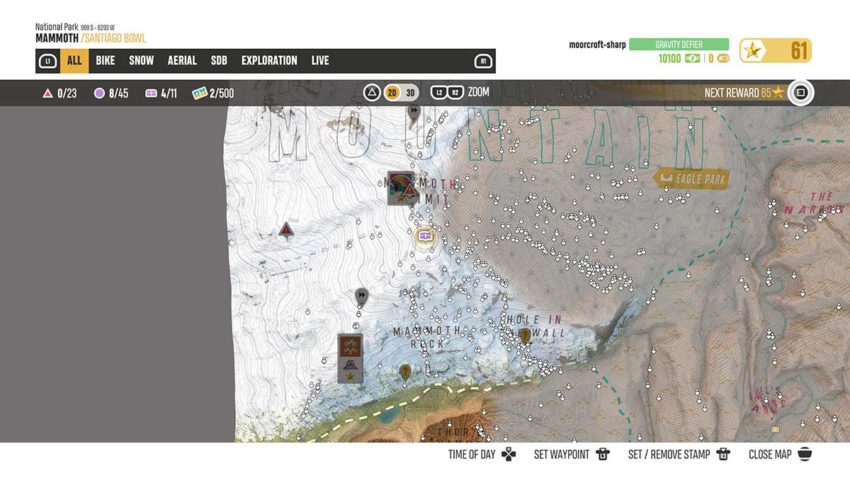850x478 pixels.
Task: Click the SET WAYPOINT label
Action: pyautogui.click(x=561, y=454)
